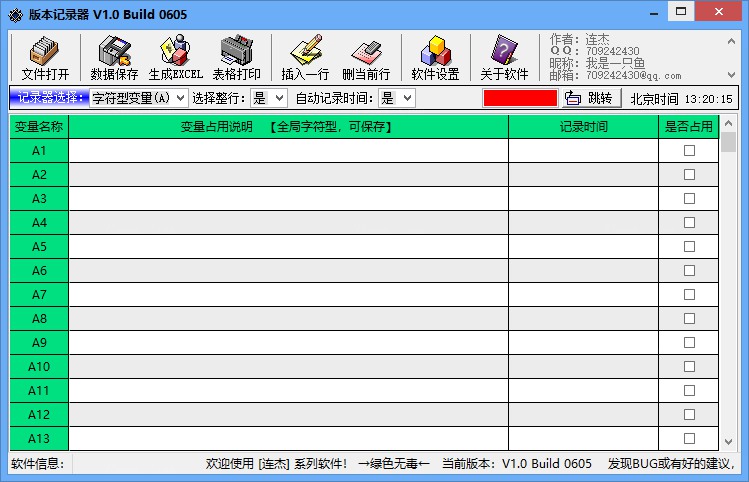This screenshot has width=749, height=482.
Task: Click the 生成EXCEL export icon
Action: pos(175,52)
